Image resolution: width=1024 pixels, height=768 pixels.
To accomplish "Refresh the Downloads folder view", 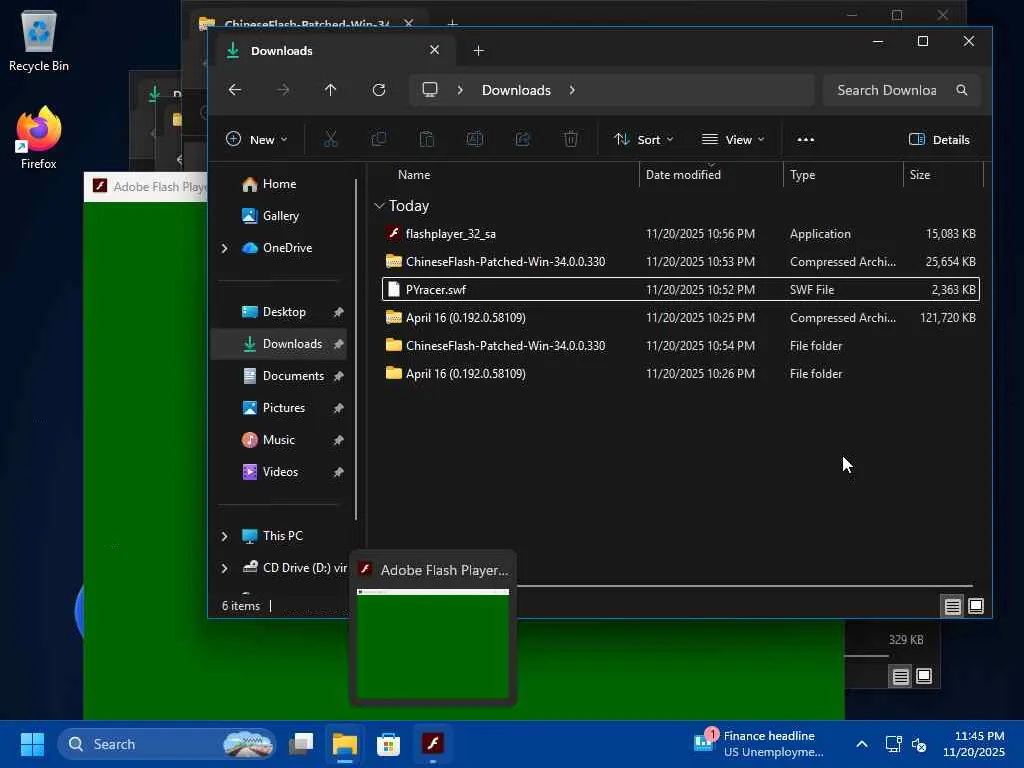I will point(379,90).
